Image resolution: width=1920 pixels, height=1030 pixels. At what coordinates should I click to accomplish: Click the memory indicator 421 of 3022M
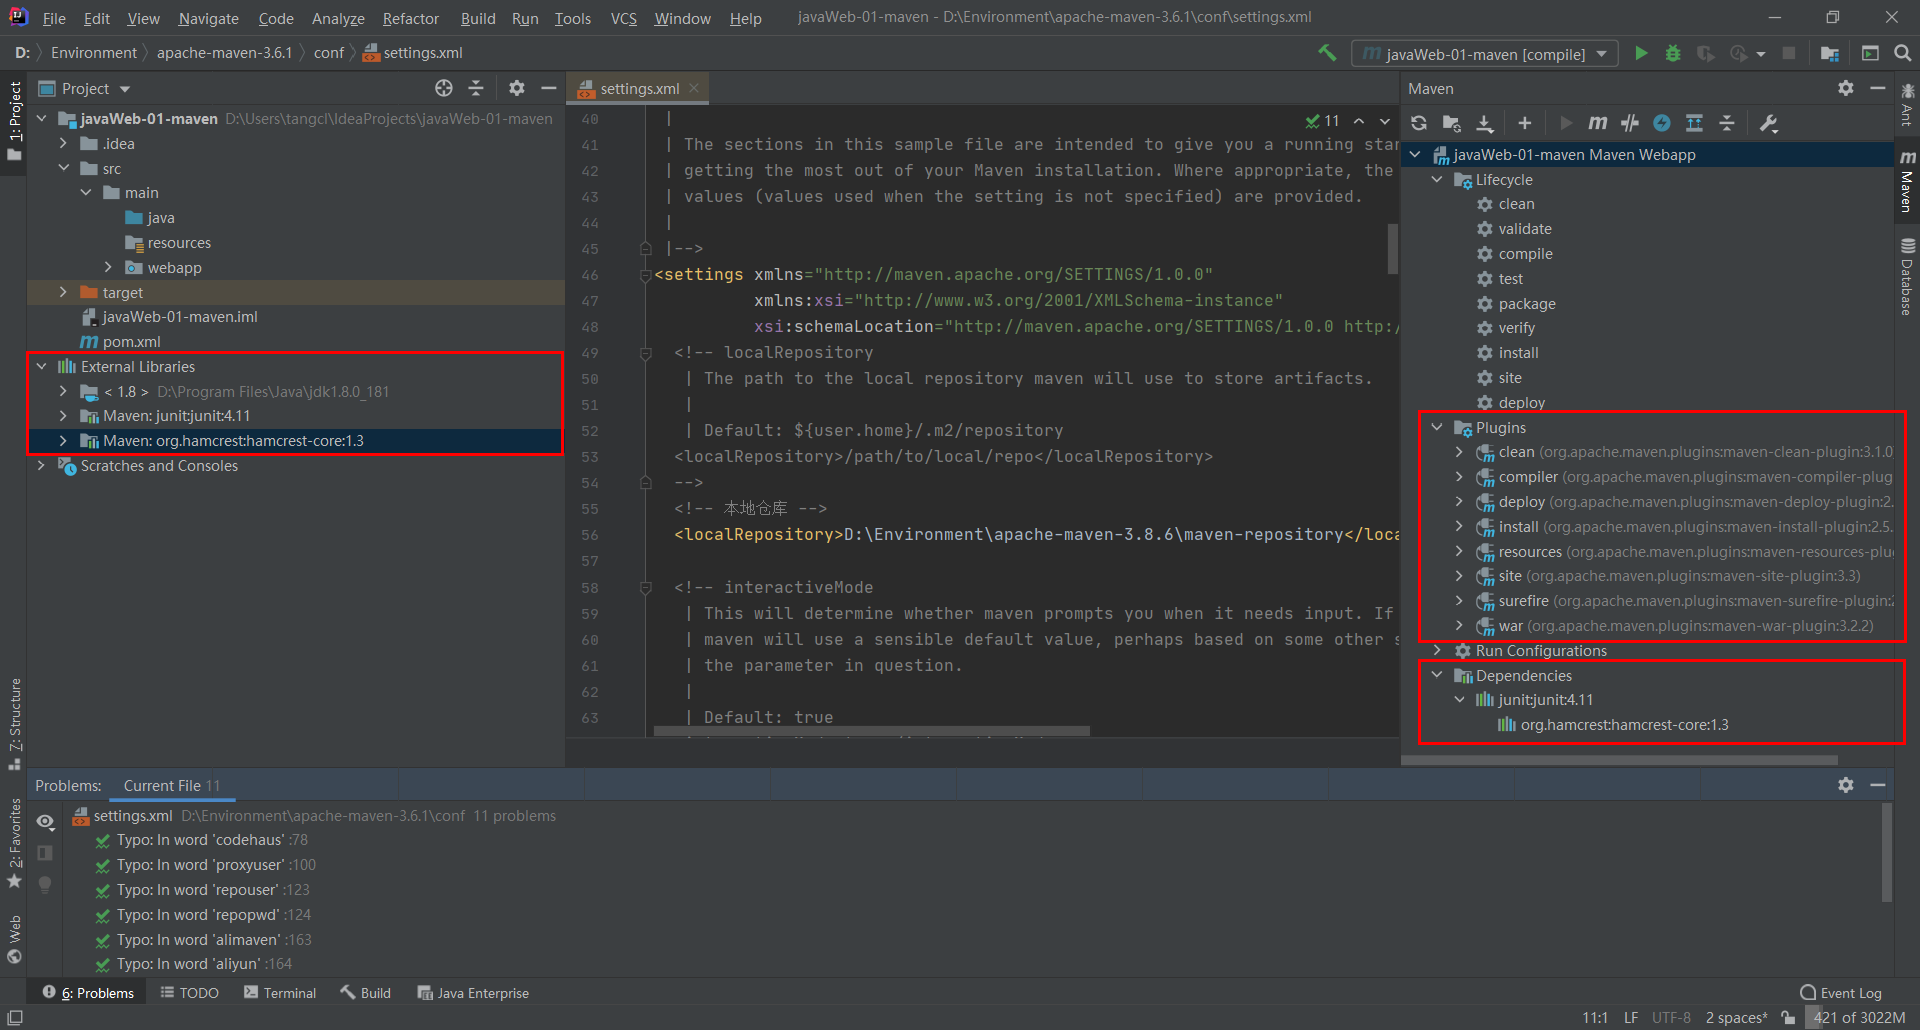[1858, 1018]
